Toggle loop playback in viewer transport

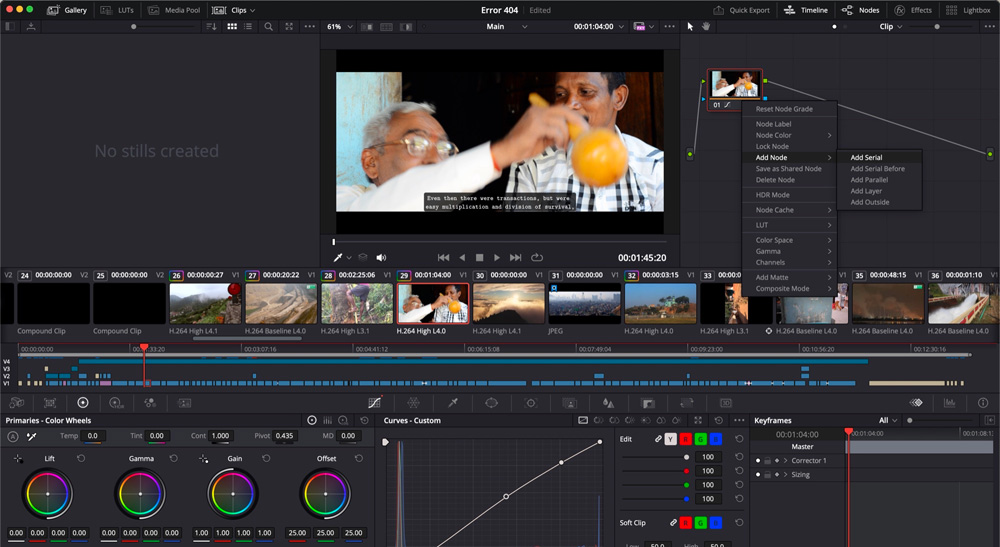[537, 257]
